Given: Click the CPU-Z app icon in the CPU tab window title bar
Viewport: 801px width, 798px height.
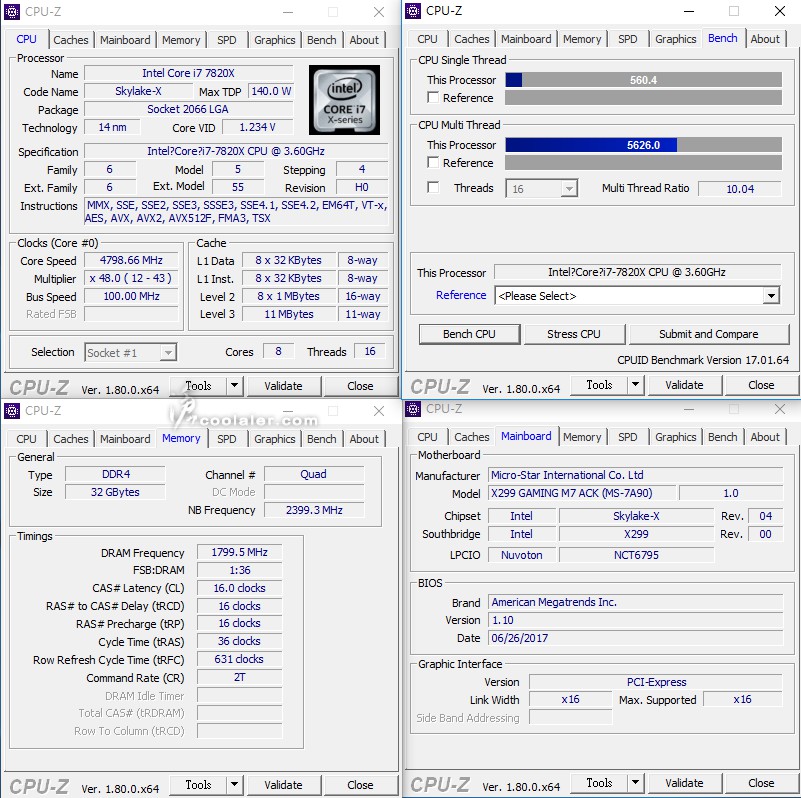Looking at the screenshot, I should [x=11, y=11].
